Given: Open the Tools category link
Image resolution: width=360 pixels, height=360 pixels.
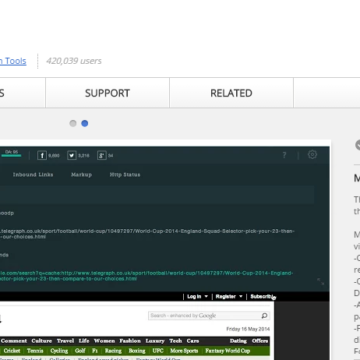Looking at the screenshot, I should click(x=13, y=61).
